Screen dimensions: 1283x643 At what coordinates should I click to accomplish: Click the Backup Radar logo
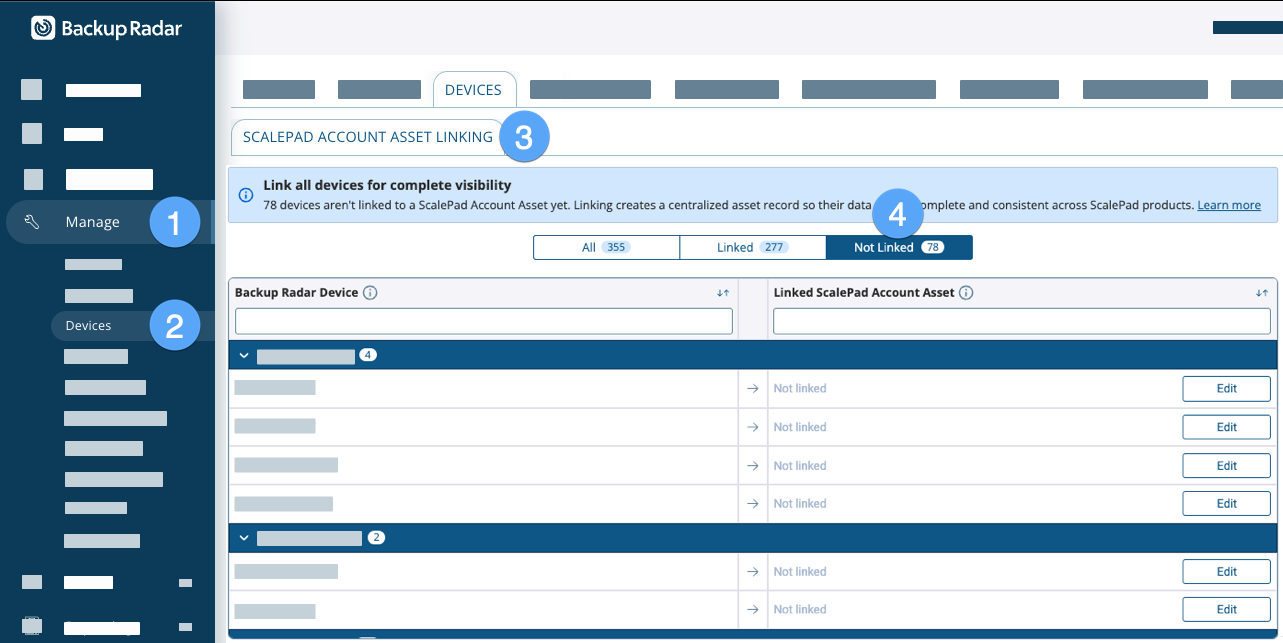(107, 28)
